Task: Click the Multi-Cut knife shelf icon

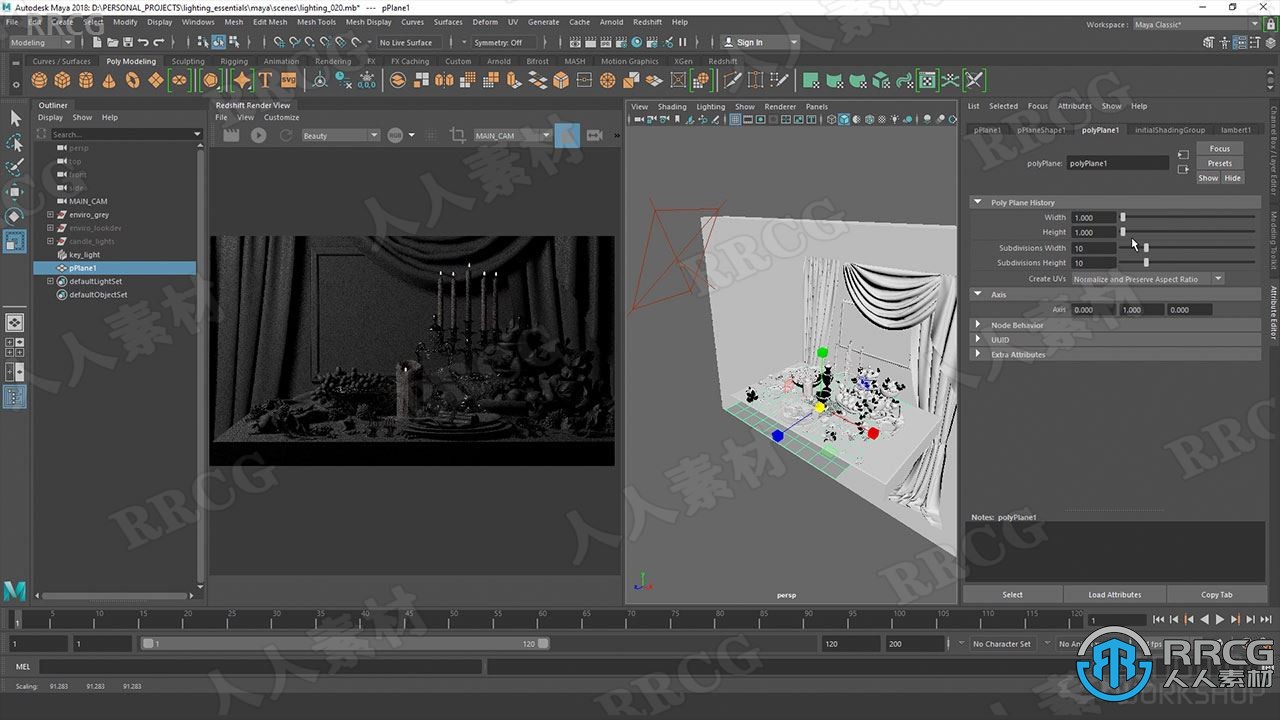Action: pos(732,81)
